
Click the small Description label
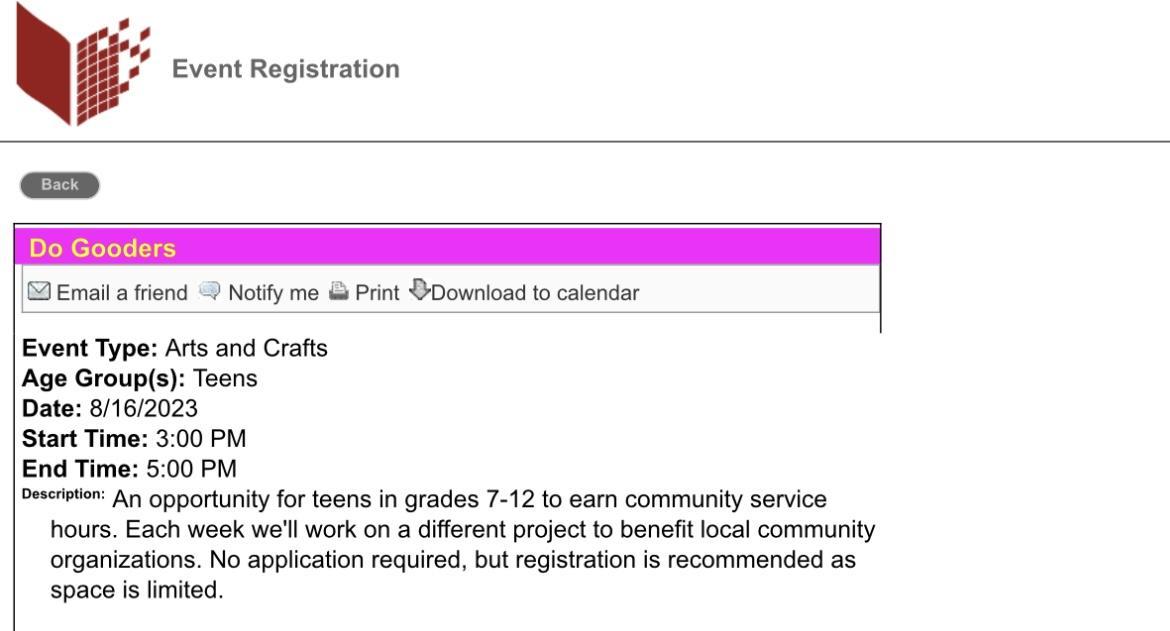[x=63, y=494]
